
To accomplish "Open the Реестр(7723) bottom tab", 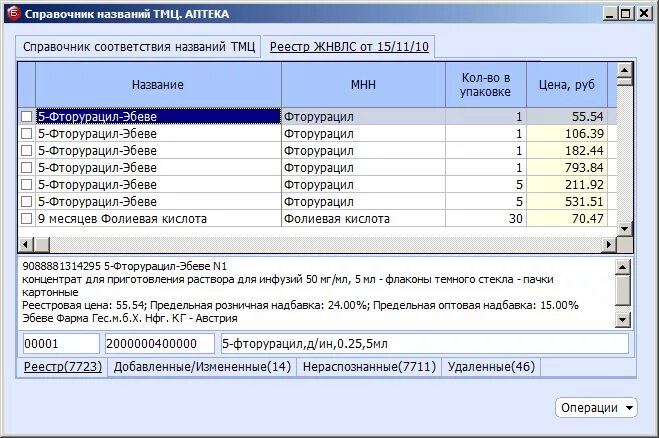I will coord(63,367).
